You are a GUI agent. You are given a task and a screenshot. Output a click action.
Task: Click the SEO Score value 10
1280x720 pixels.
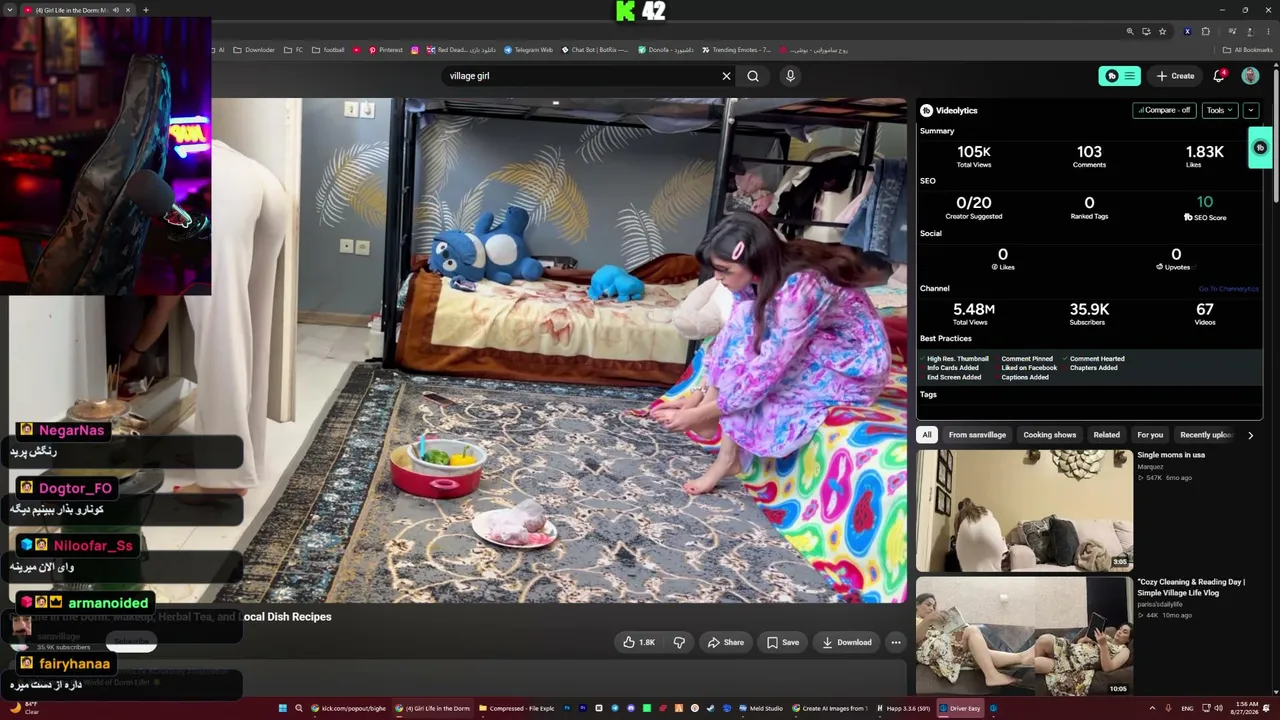(1204, 202)
